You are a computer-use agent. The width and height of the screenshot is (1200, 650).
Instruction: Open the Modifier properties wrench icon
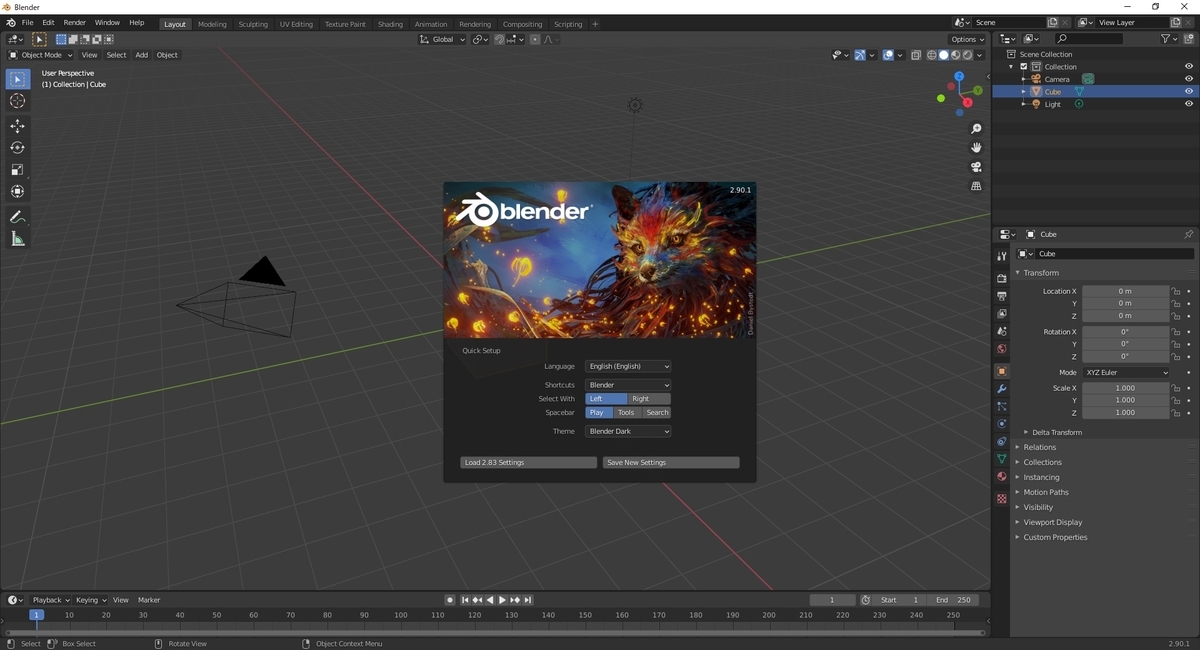click(x=1001, y=389)
